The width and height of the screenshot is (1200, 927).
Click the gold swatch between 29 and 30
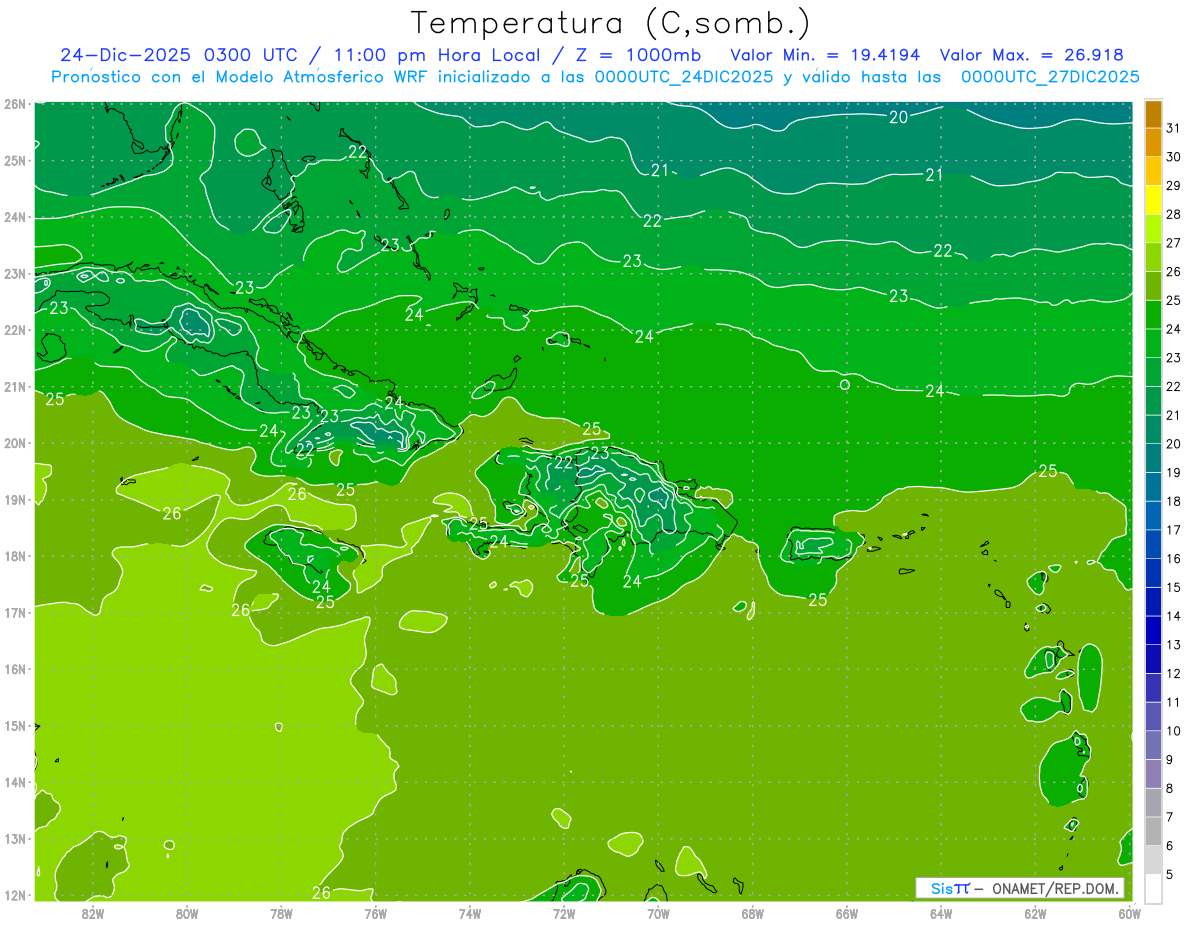(1153, 171)
